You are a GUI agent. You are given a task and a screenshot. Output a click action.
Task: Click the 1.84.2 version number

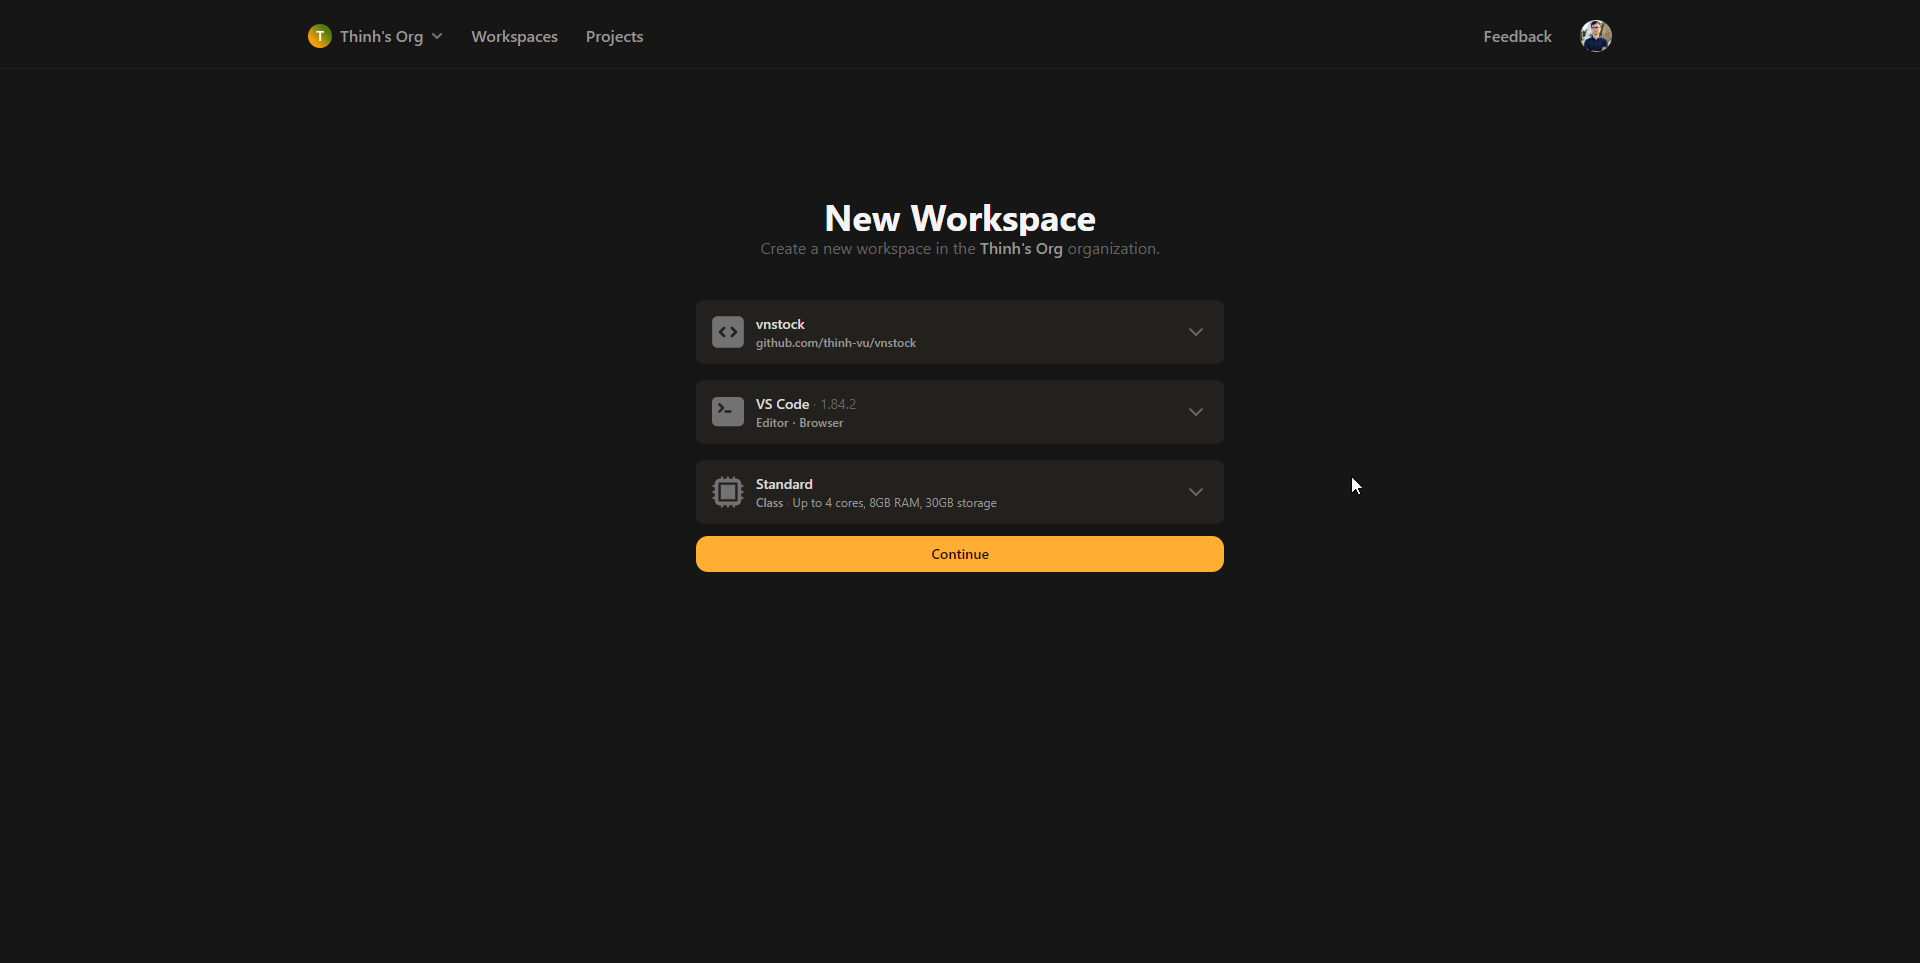pos(838,404)
